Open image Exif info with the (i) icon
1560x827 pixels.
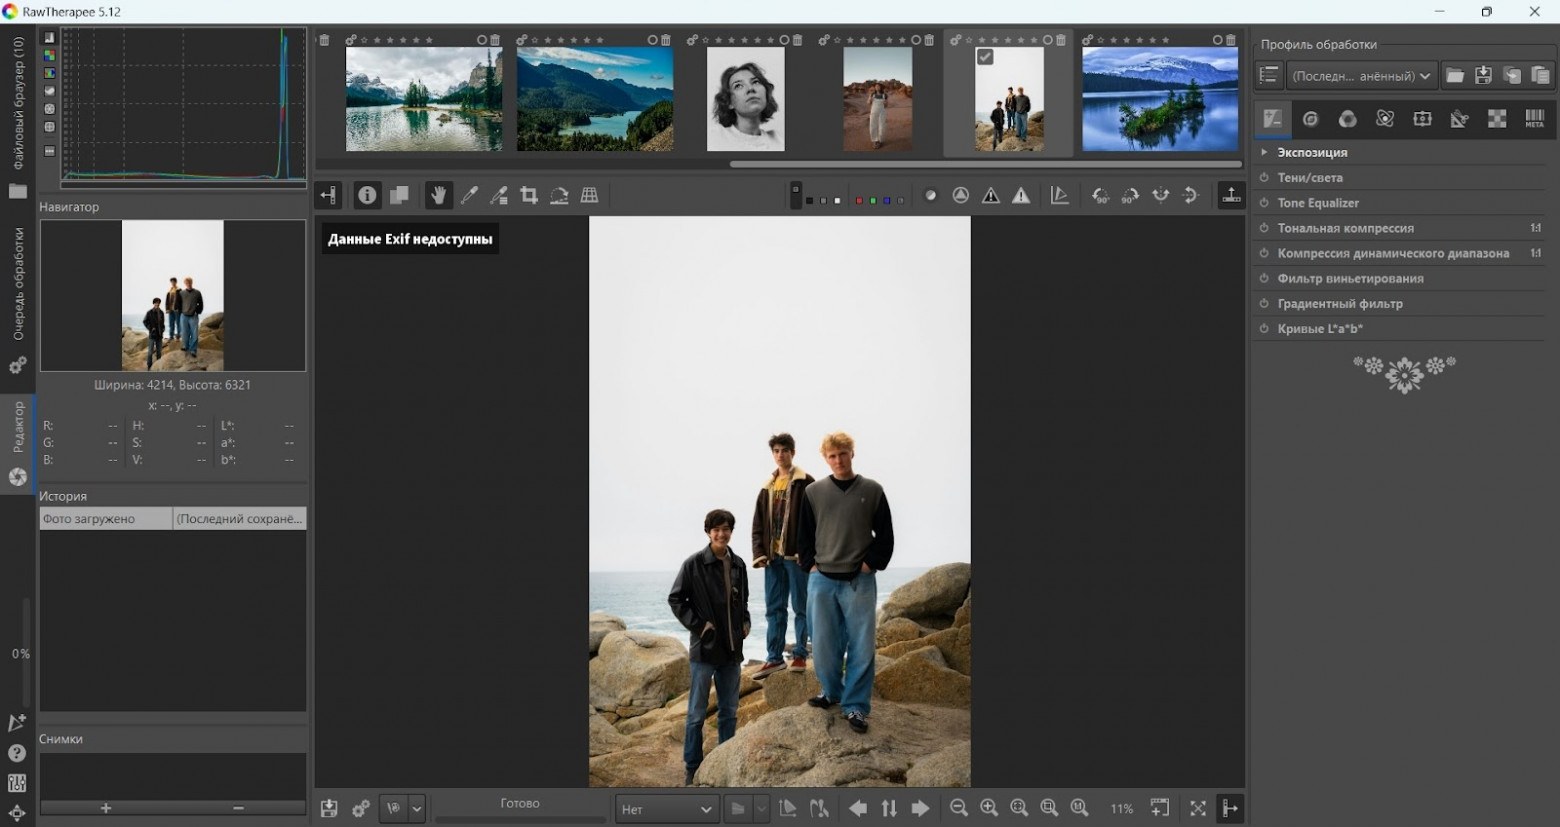click(x=367, y=195)
